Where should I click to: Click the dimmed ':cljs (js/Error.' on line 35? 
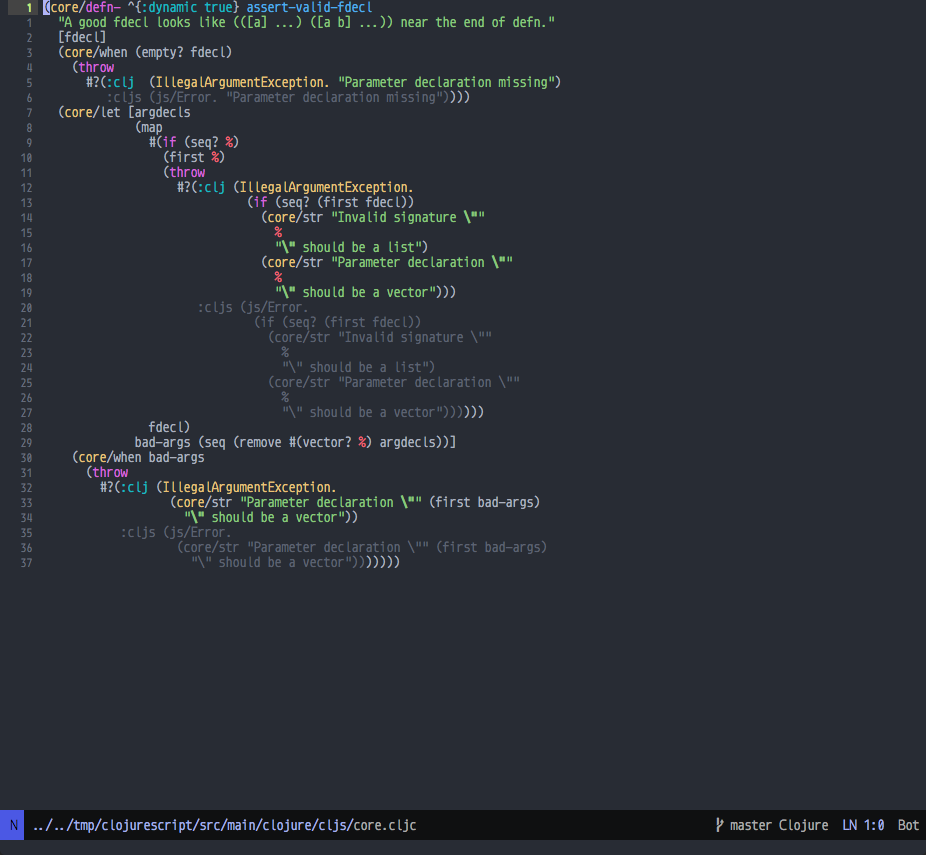[x=176, y=533]
